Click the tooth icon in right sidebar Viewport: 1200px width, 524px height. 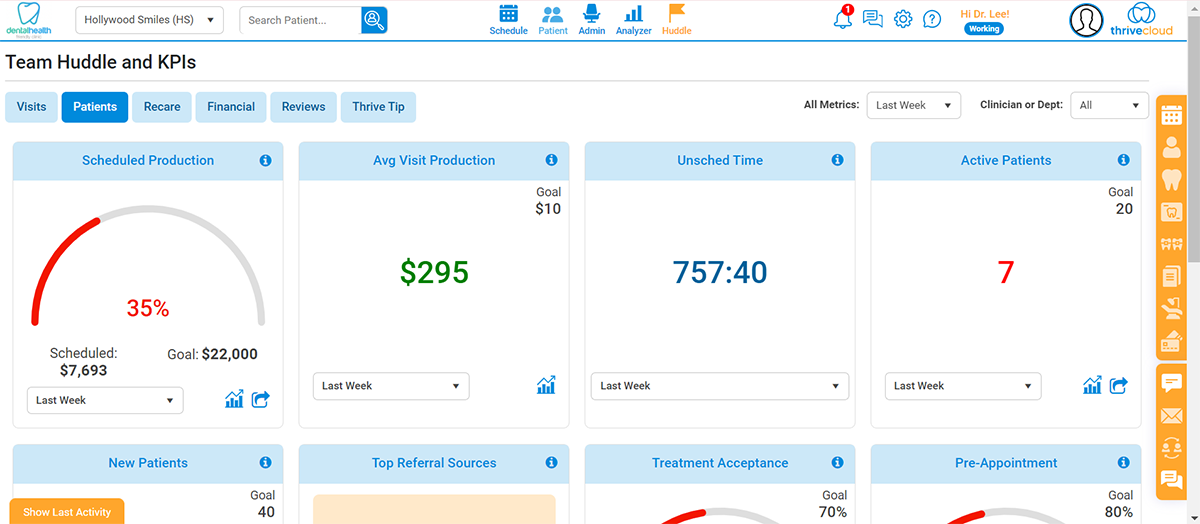1170,180
